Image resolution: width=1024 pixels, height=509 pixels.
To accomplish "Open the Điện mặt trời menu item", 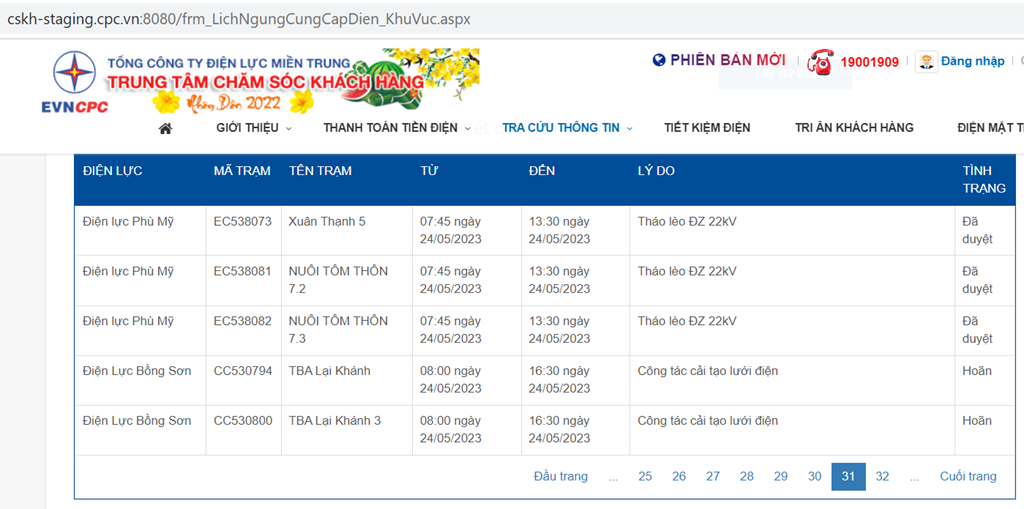I will (x=991, y=128).
